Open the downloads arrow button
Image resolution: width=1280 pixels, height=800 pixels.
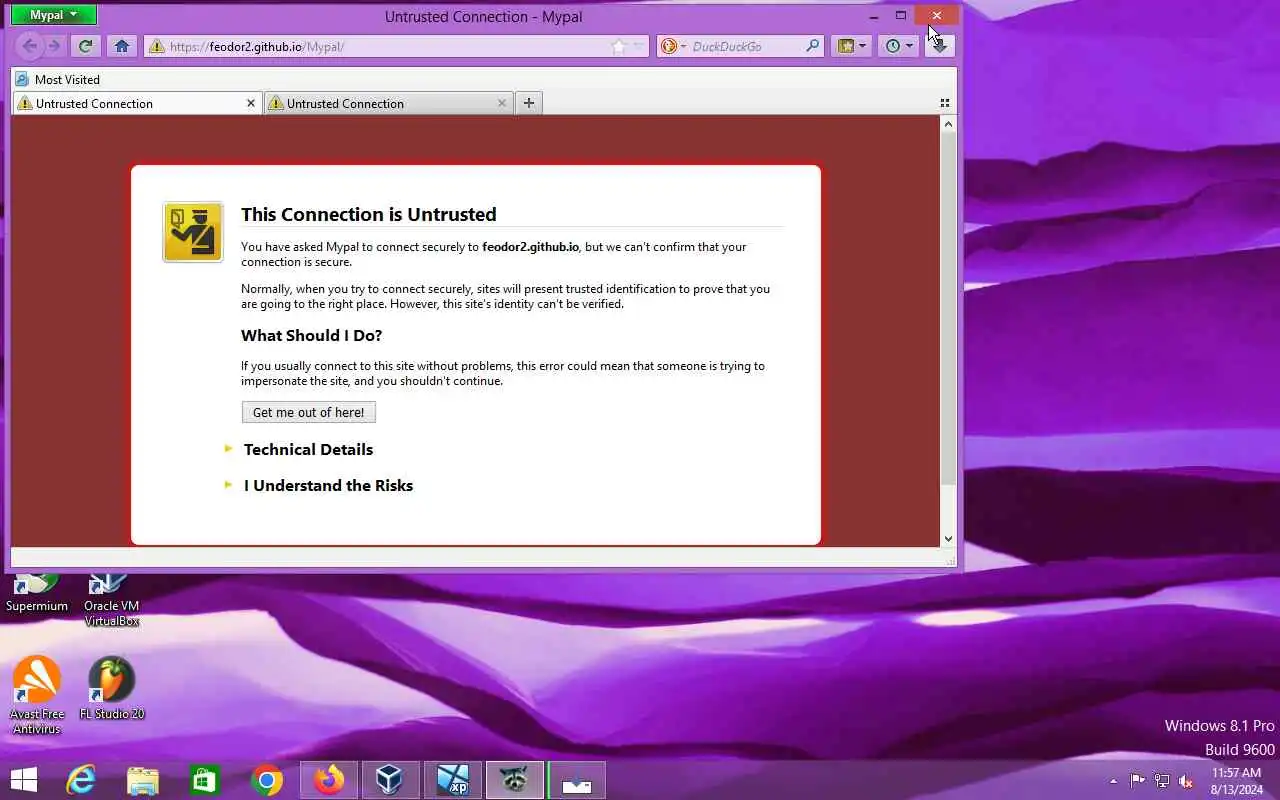pyautogui.click(x=940, y=46)
